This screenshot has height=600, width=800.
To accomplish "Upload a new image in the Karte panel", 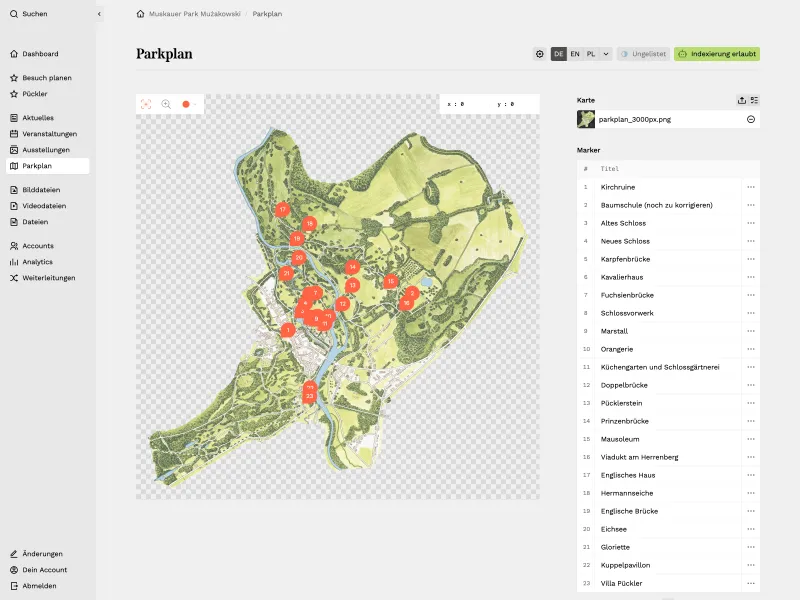I will [742, 100].
